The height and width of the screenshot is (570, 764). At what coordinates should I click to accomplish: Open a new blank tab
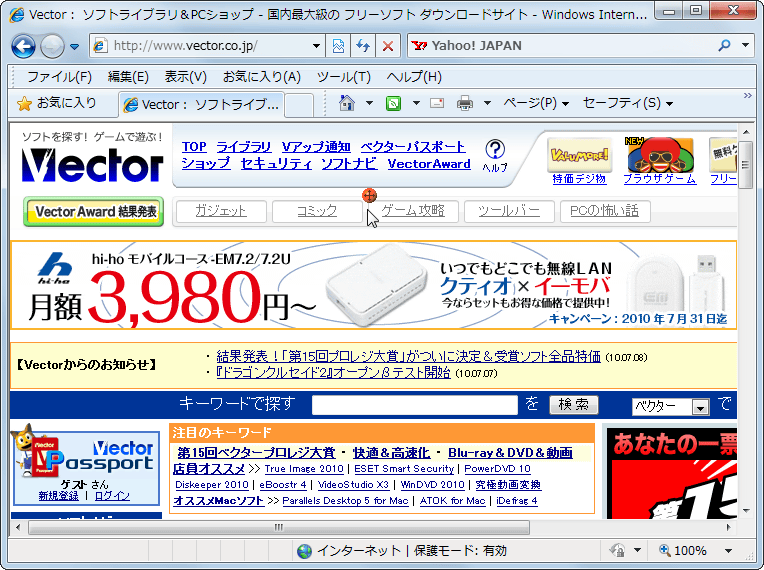(299, 105)
